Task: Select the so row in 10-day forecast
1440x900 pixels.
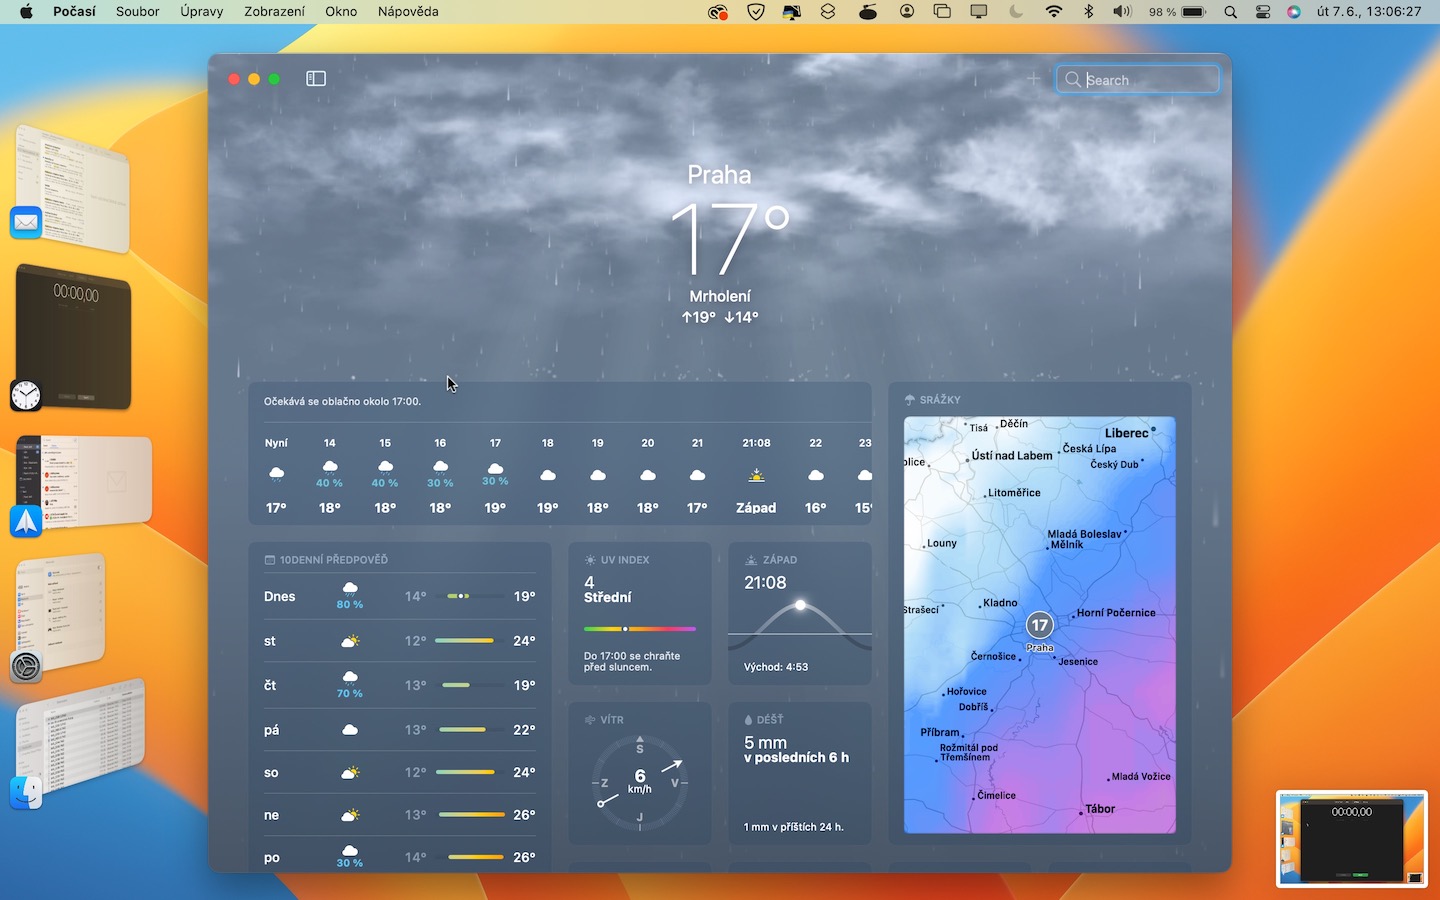Action: 400,773
